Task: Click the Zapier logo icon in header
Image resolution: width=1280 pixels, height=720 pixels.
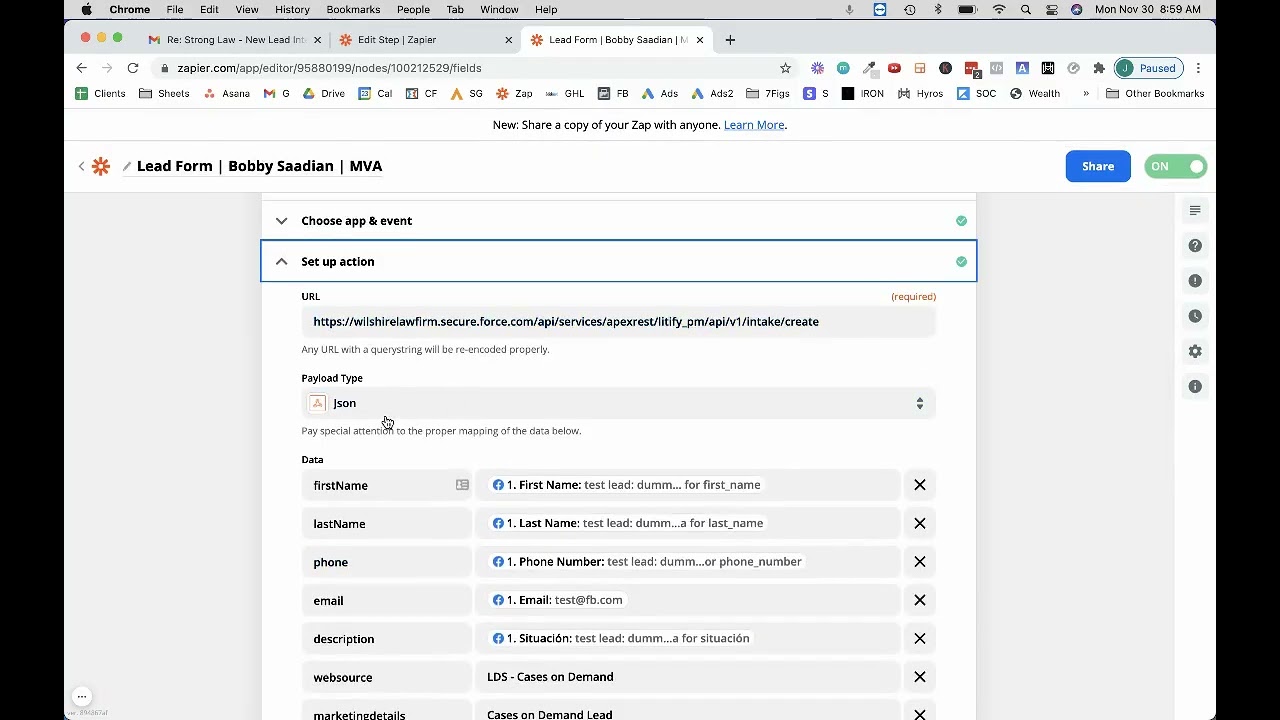Action: (x=101, y=166)
